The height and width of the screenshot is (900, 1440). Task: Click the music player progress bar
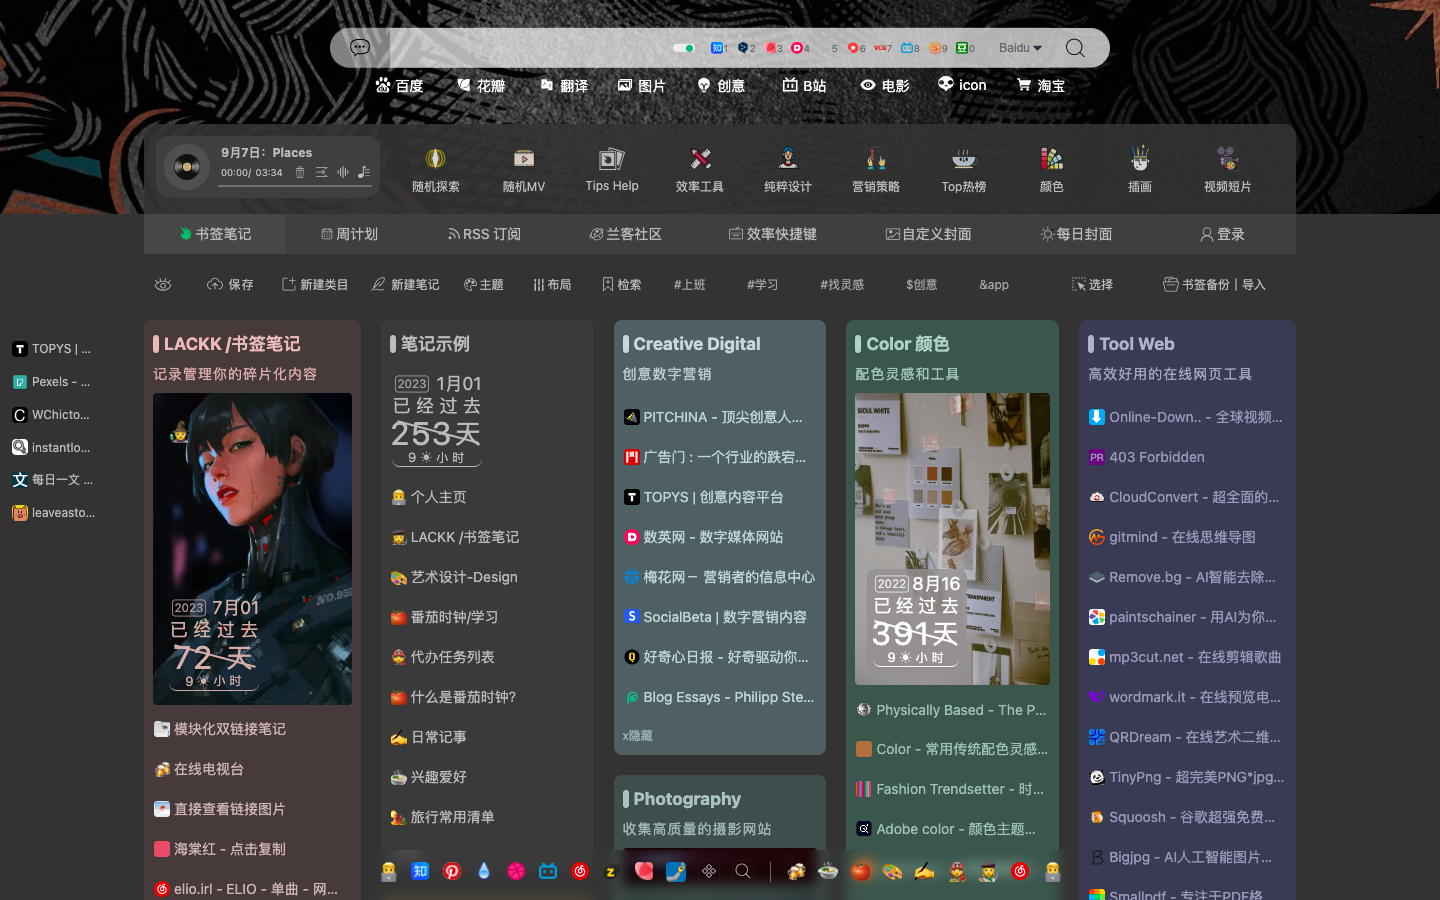tap(295, 185)
